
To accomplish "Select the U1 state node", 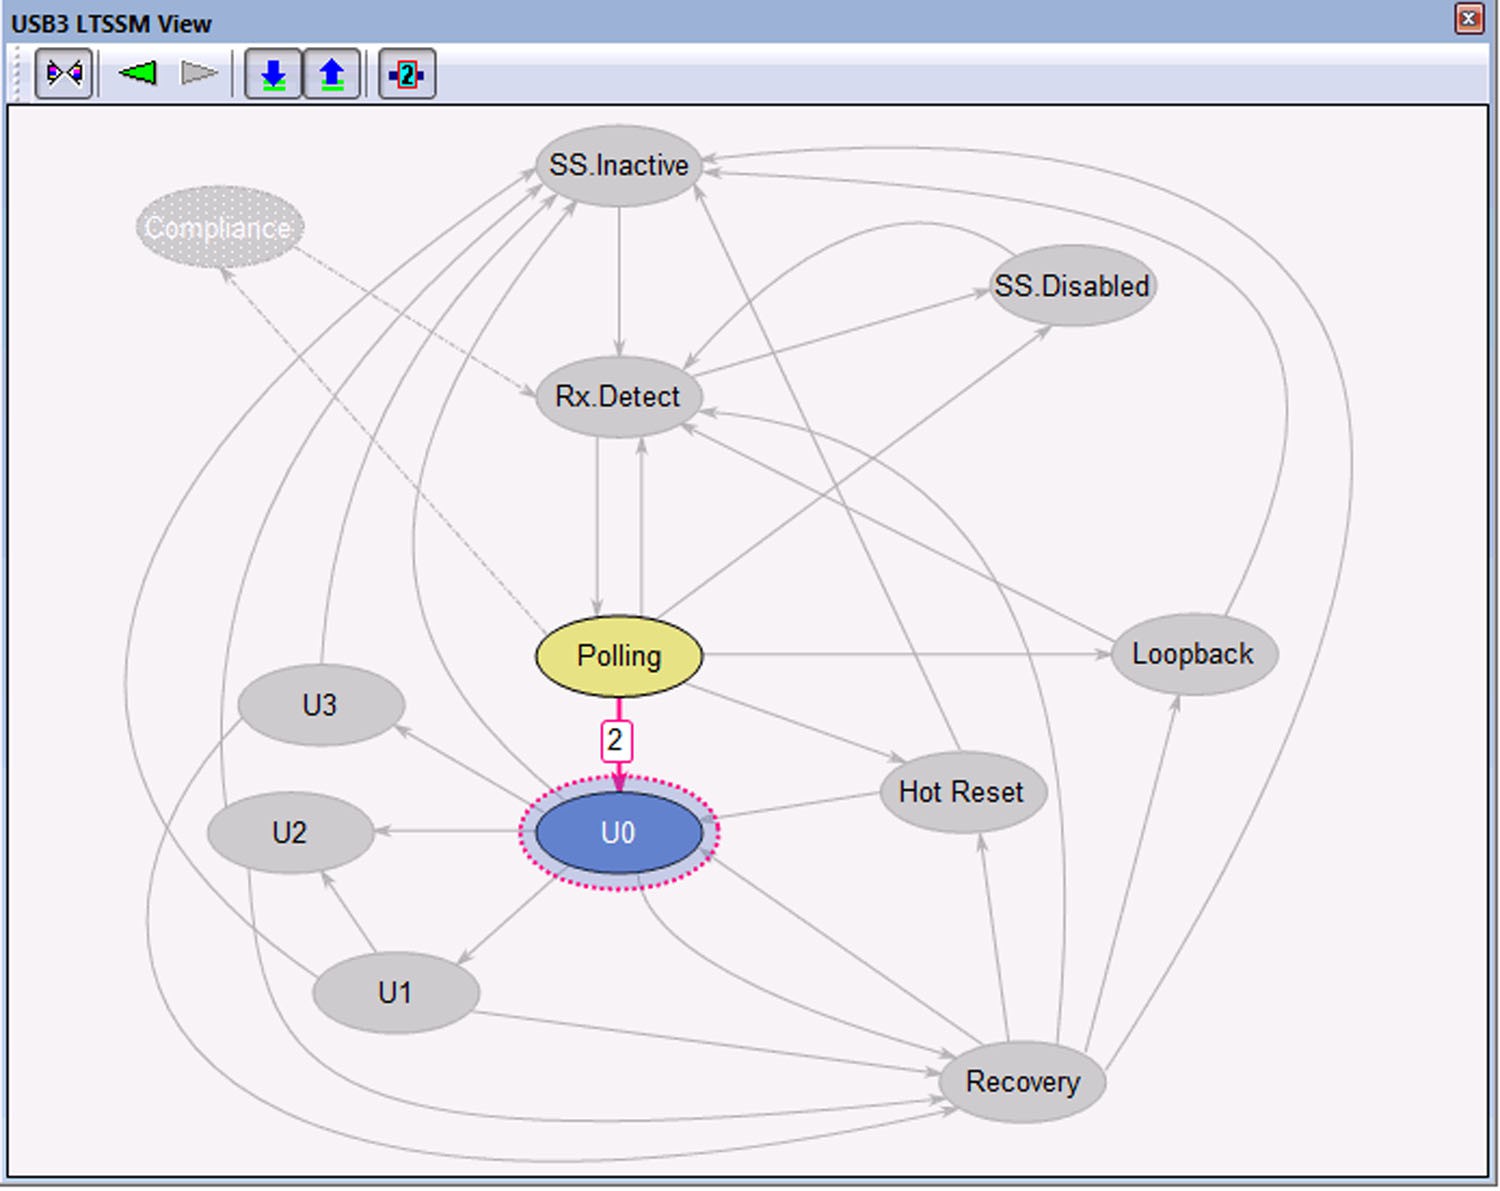I will click(396, 992).
